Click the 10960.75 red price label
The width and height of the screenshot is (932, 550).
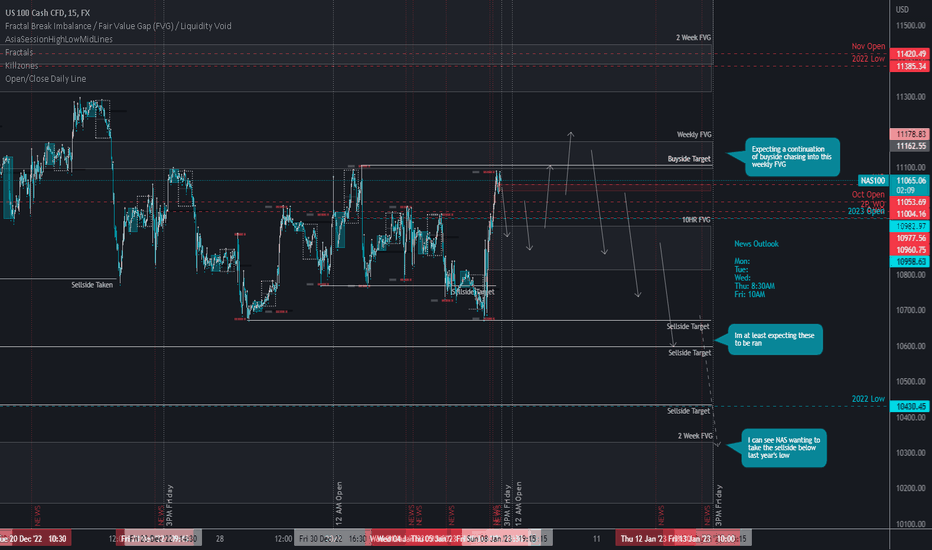(911, 250)
